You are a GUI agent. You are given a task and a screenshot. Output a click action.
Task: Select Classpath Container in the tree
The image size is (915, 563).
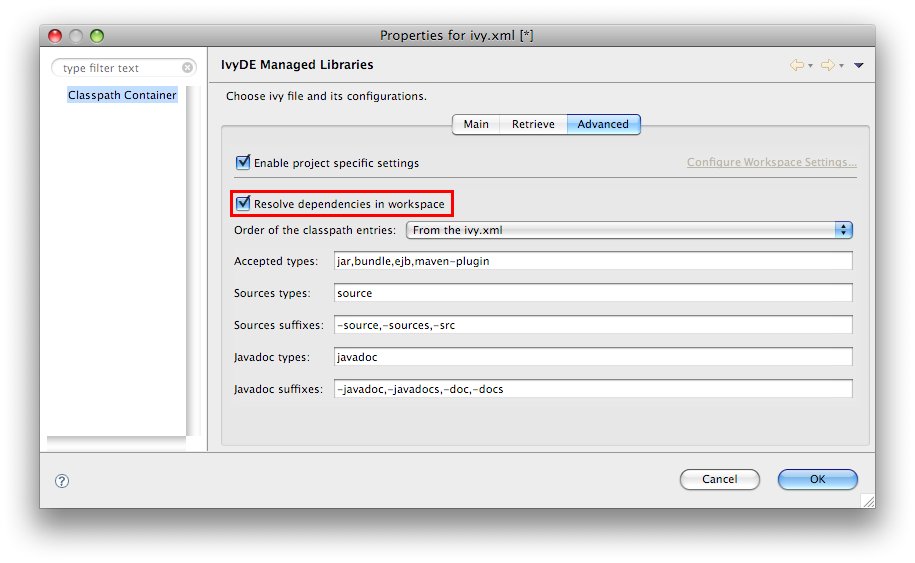122,95
